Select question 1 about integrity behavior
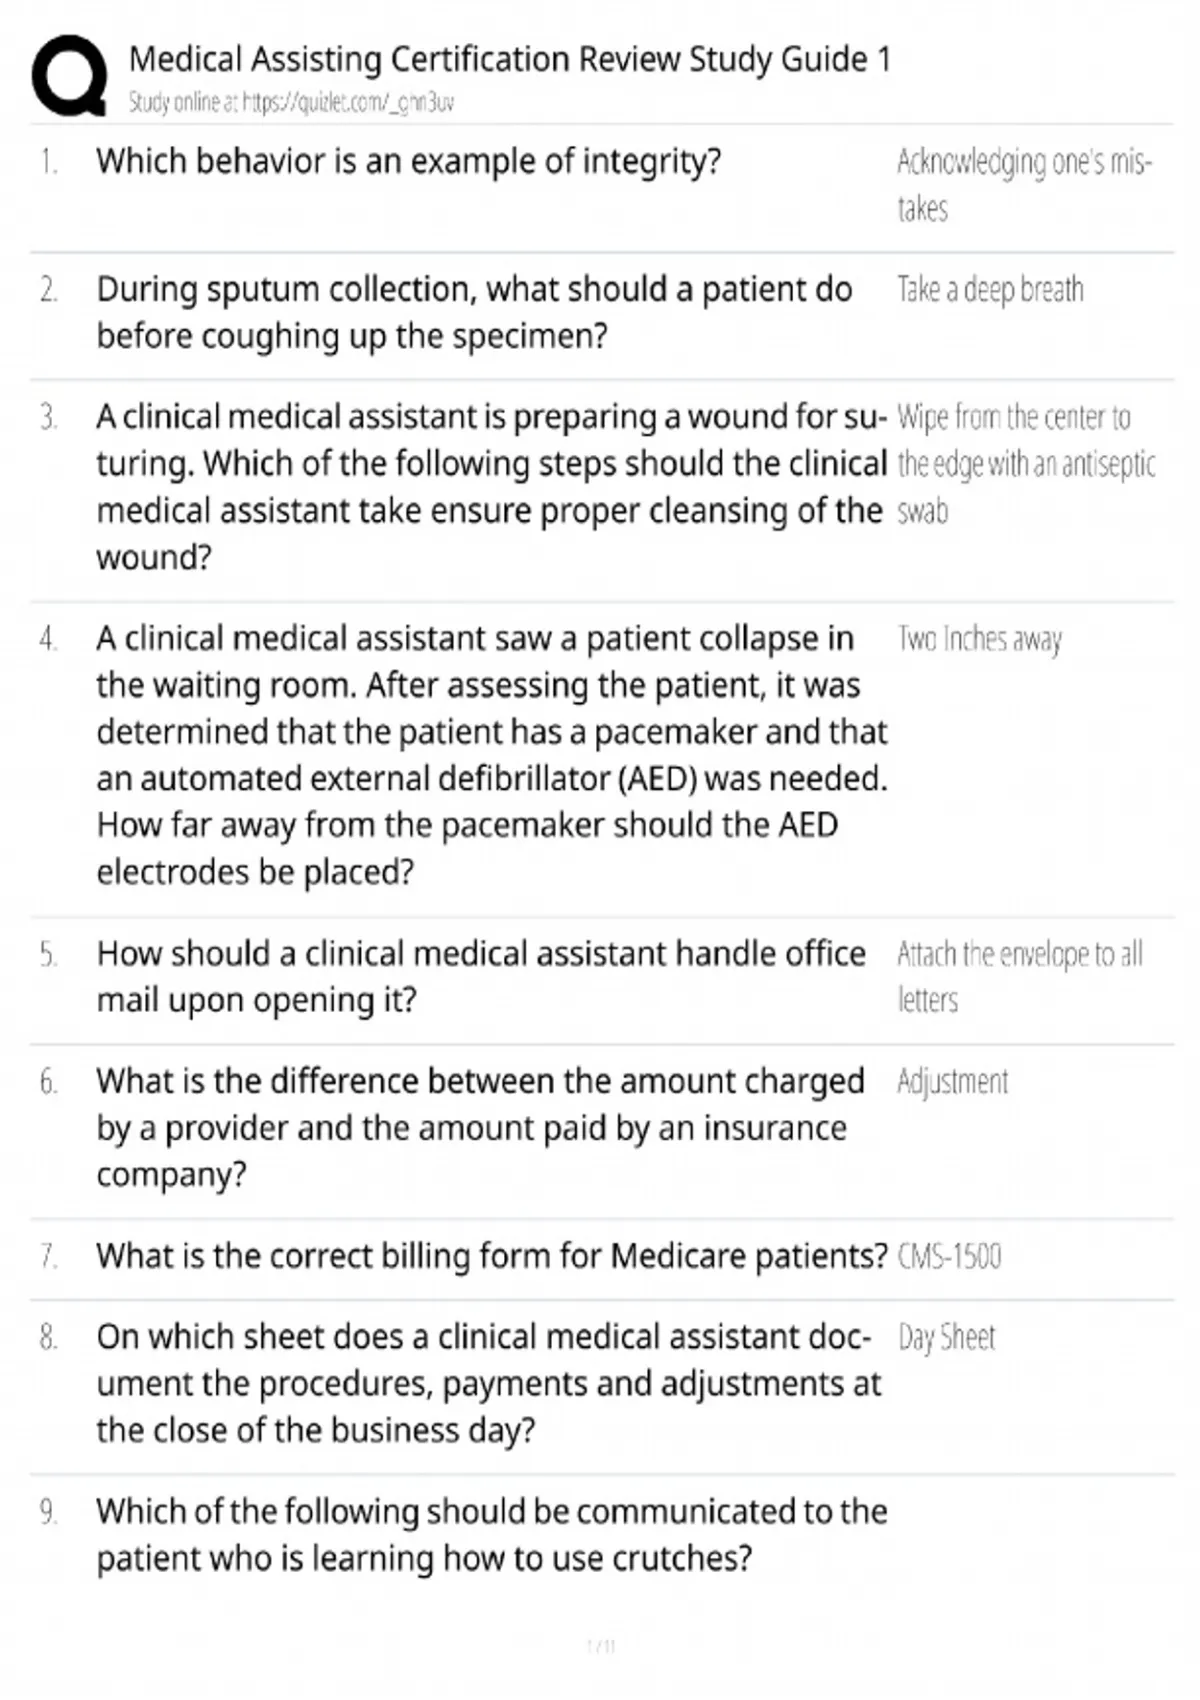The height and width of the screenshot is (1700, 1200). [408, 161]
